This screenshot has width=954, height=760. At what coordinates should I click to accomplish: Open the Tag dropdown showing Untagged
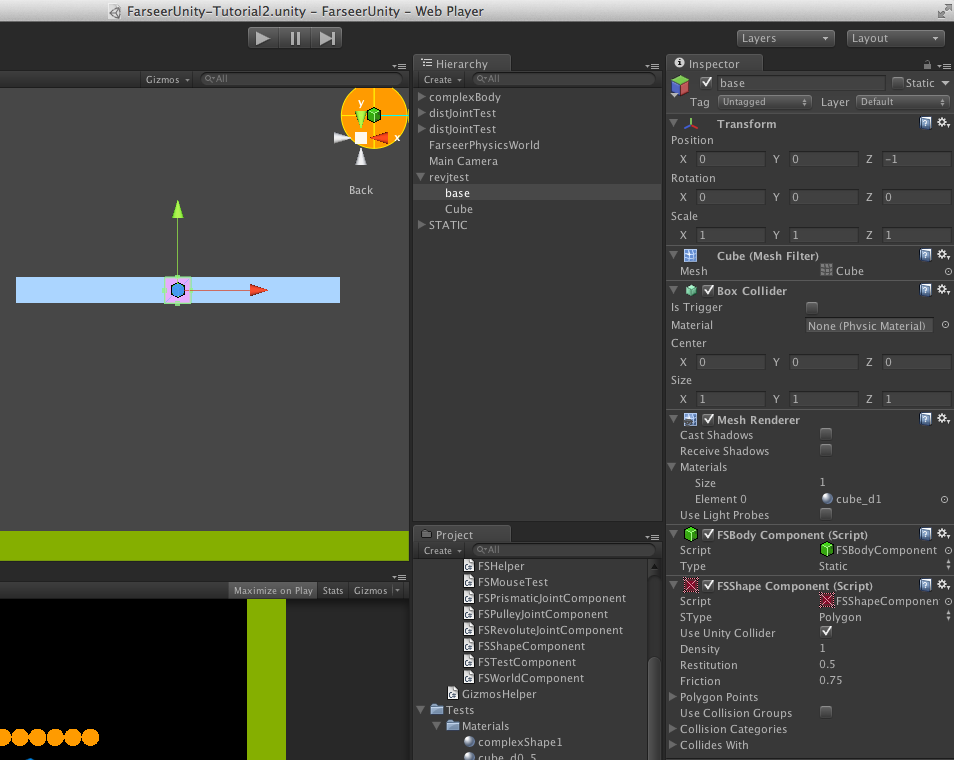765,102
